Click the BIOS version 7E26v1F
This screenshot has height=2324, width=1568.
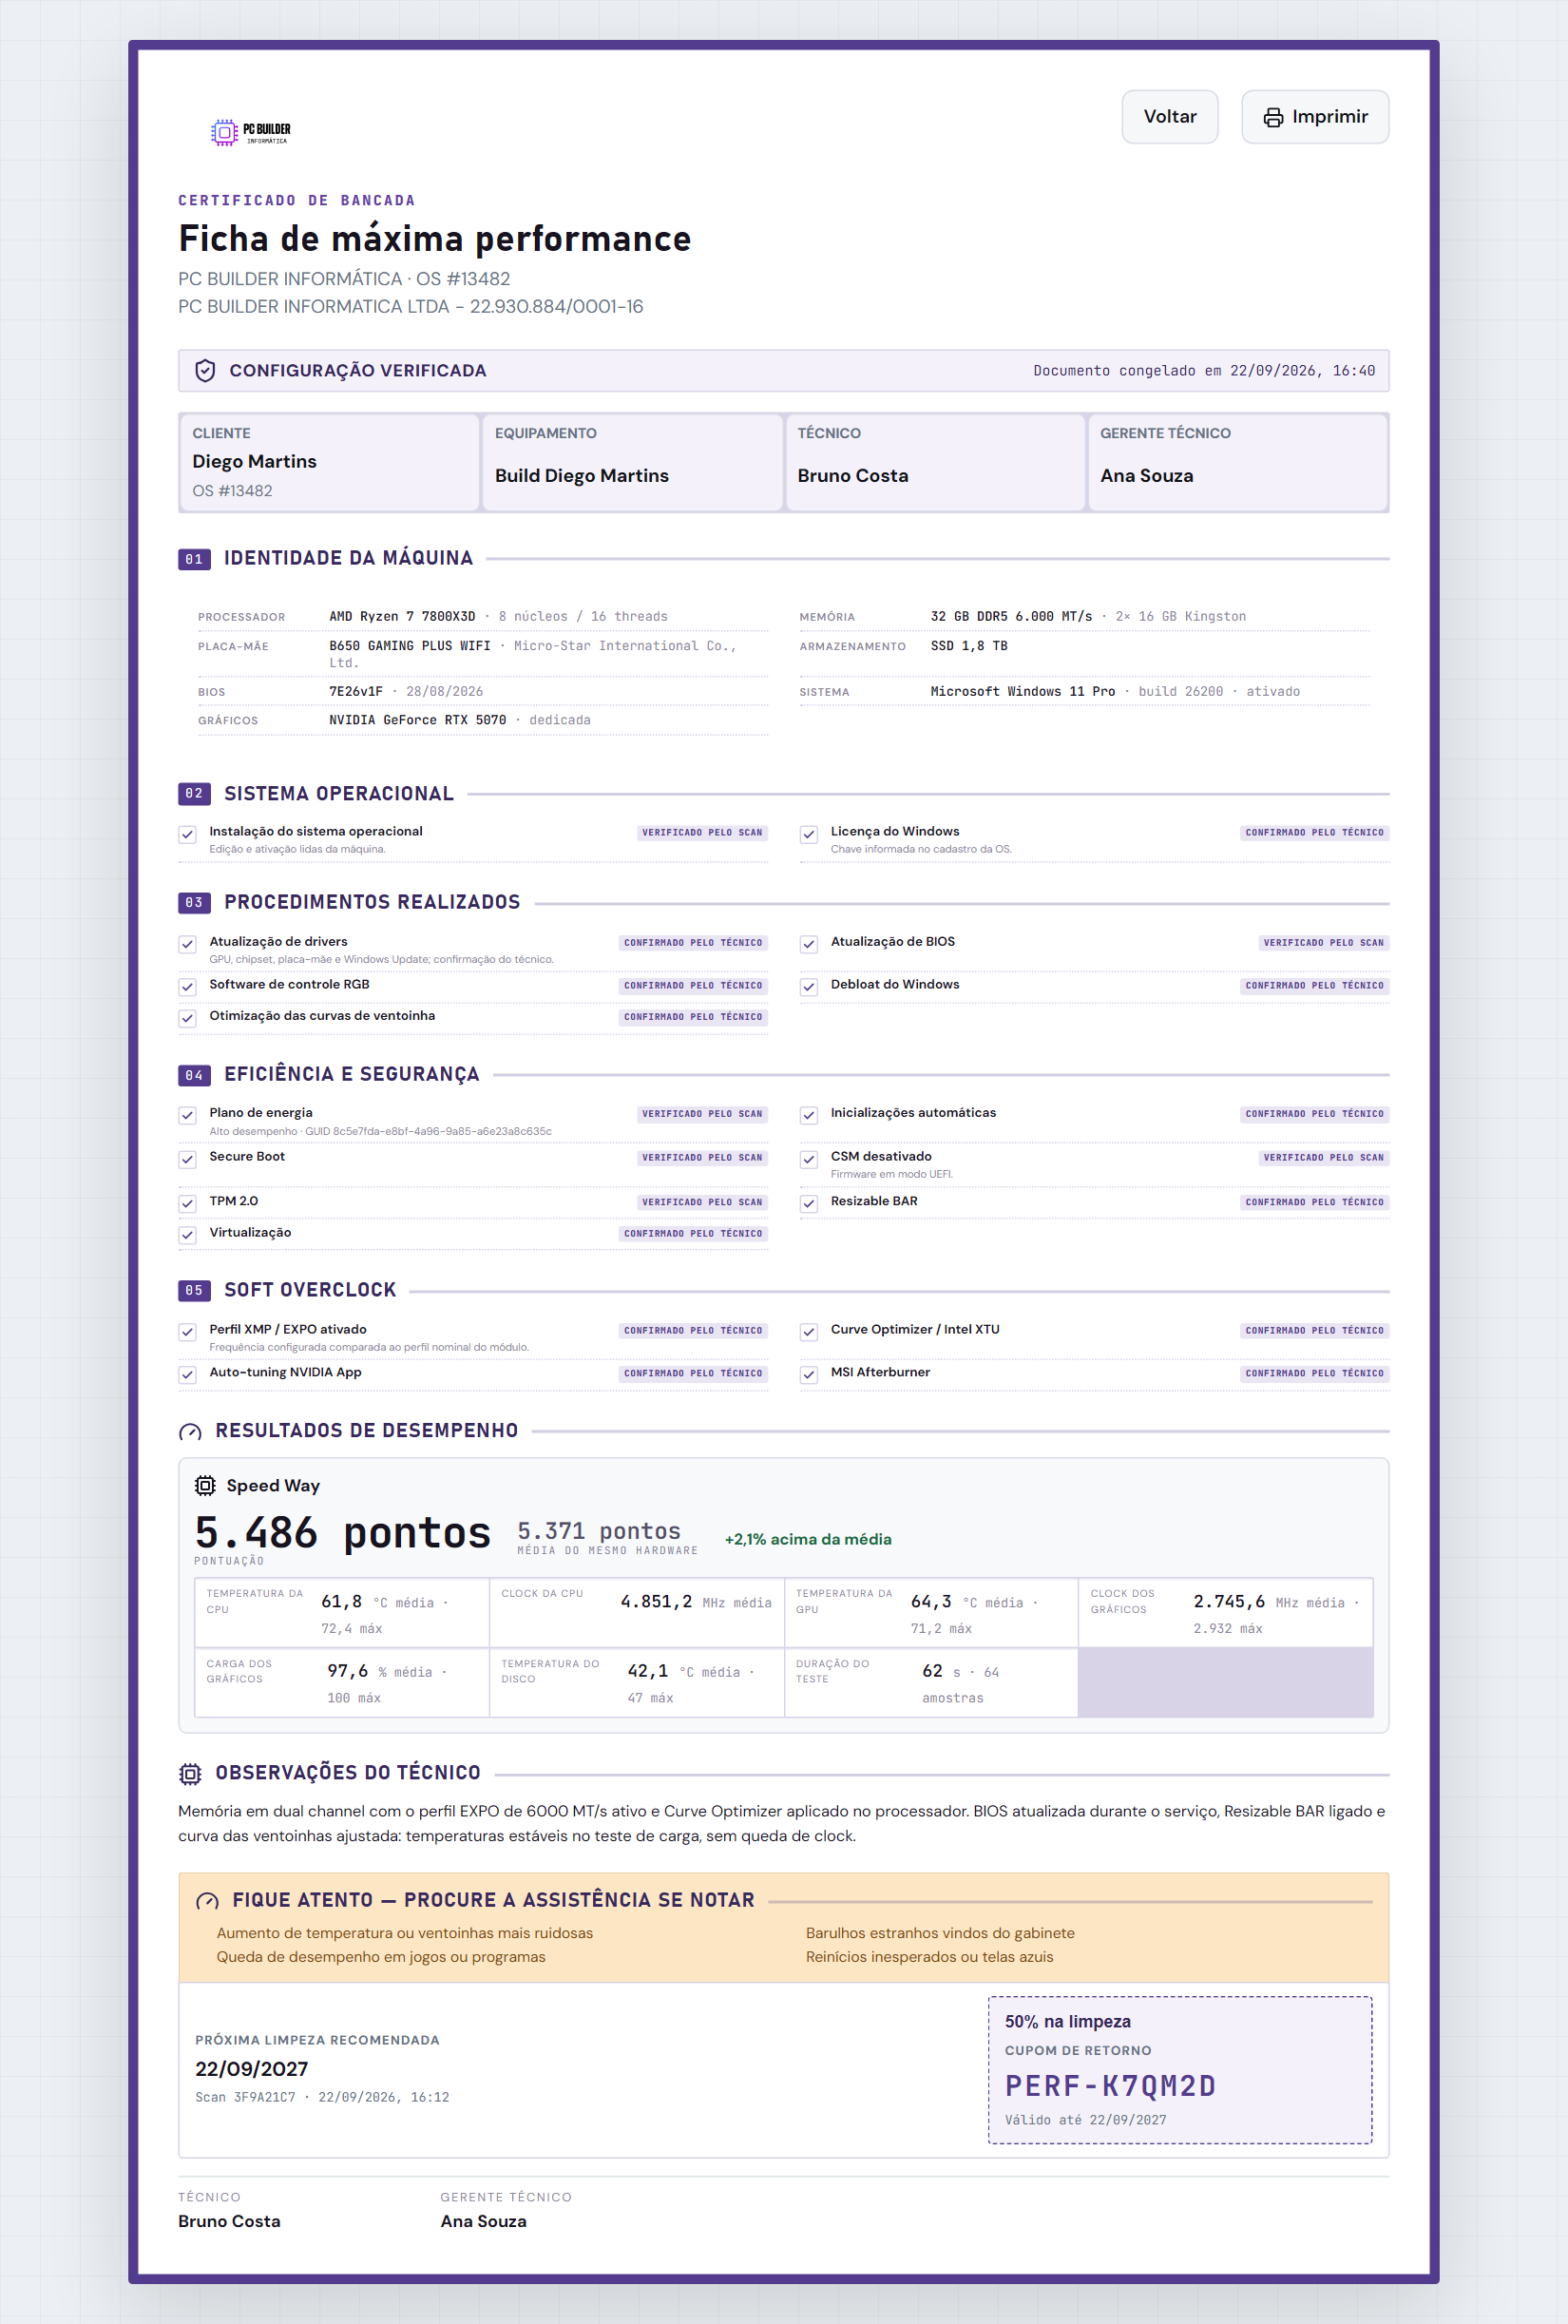(356, 692)
